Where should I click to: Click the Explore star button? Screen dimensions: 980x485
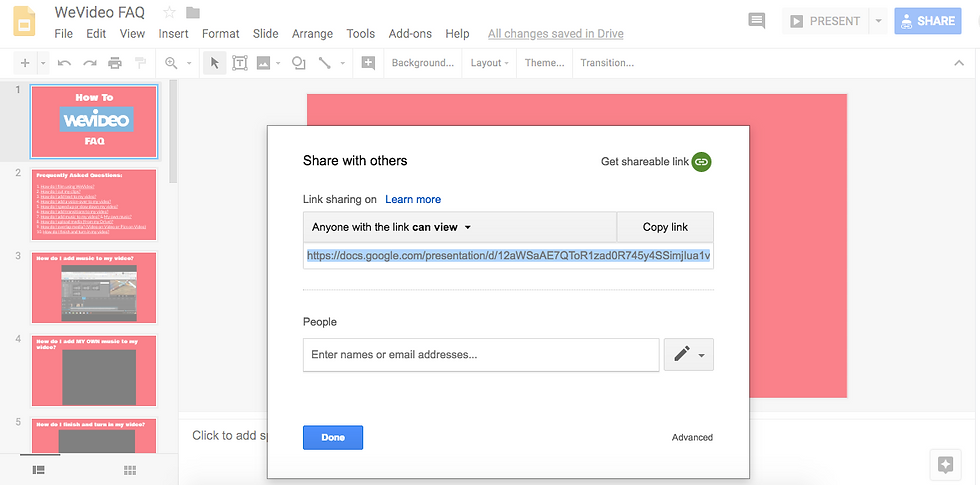945,465
